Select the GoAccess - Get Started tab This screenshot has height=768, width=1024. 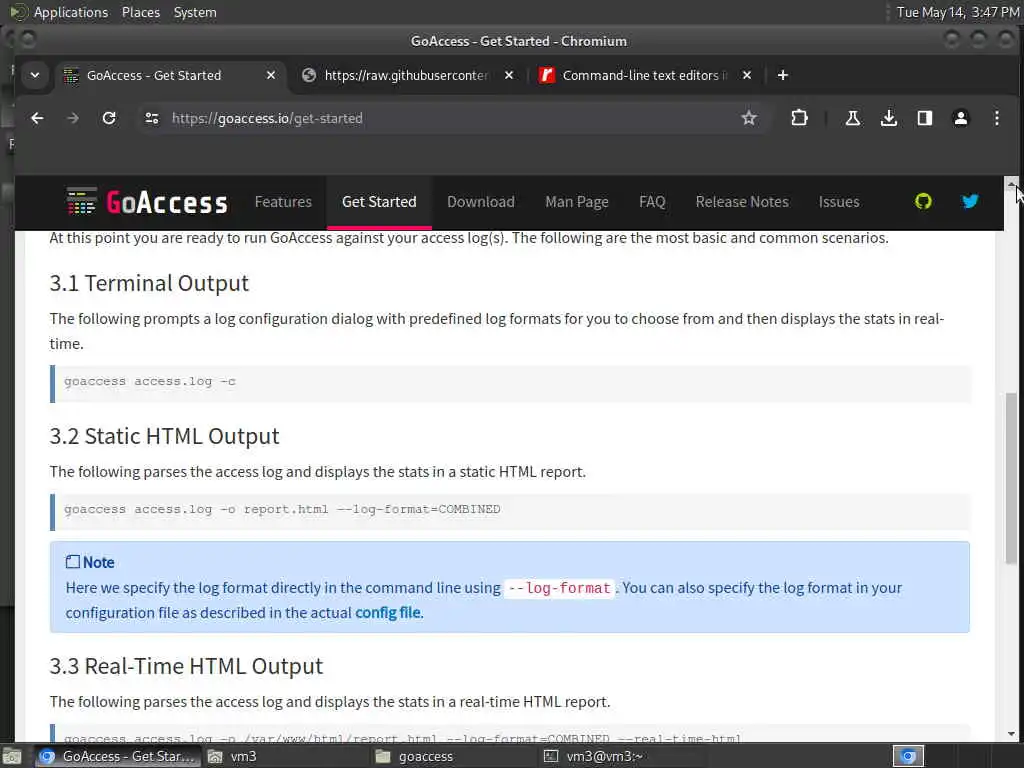[x=168, y=75]
